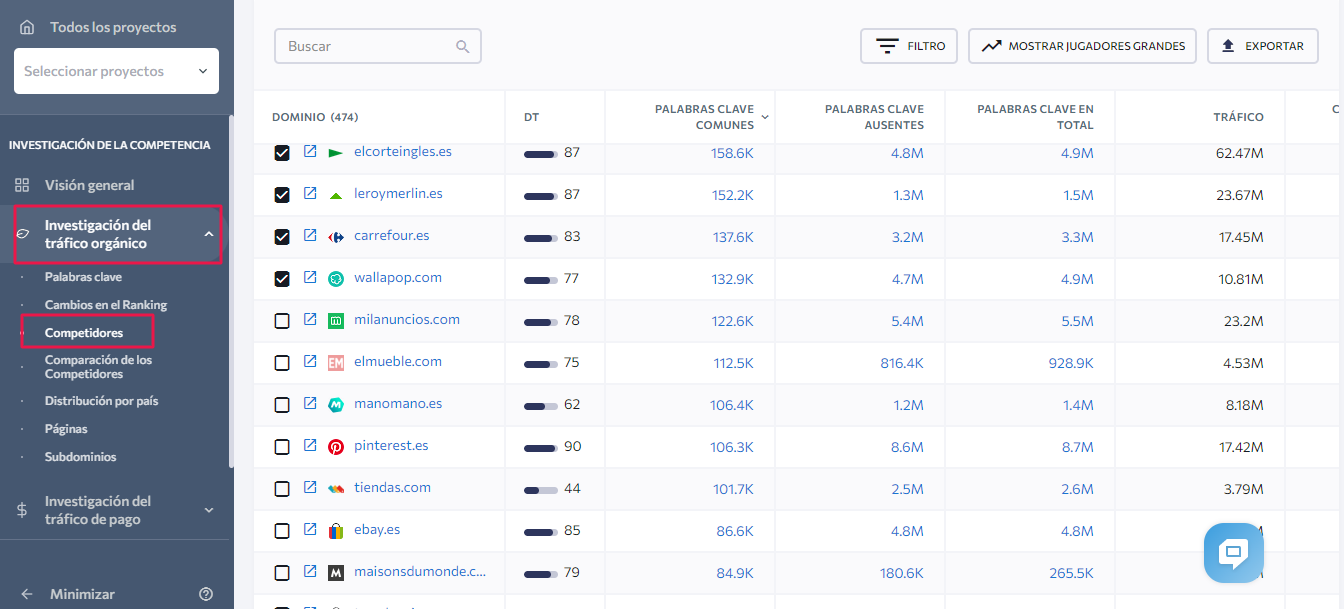Open elmueble.com external link icon
This screenshot has height=609, width=1344.
pos(310,362)
